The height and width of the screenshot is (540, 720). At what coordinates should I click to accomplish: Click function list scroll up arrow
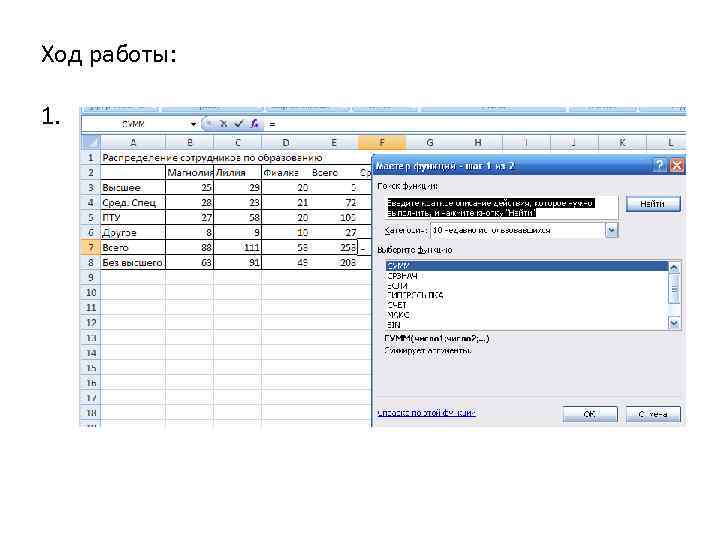(x=674, y=267)
